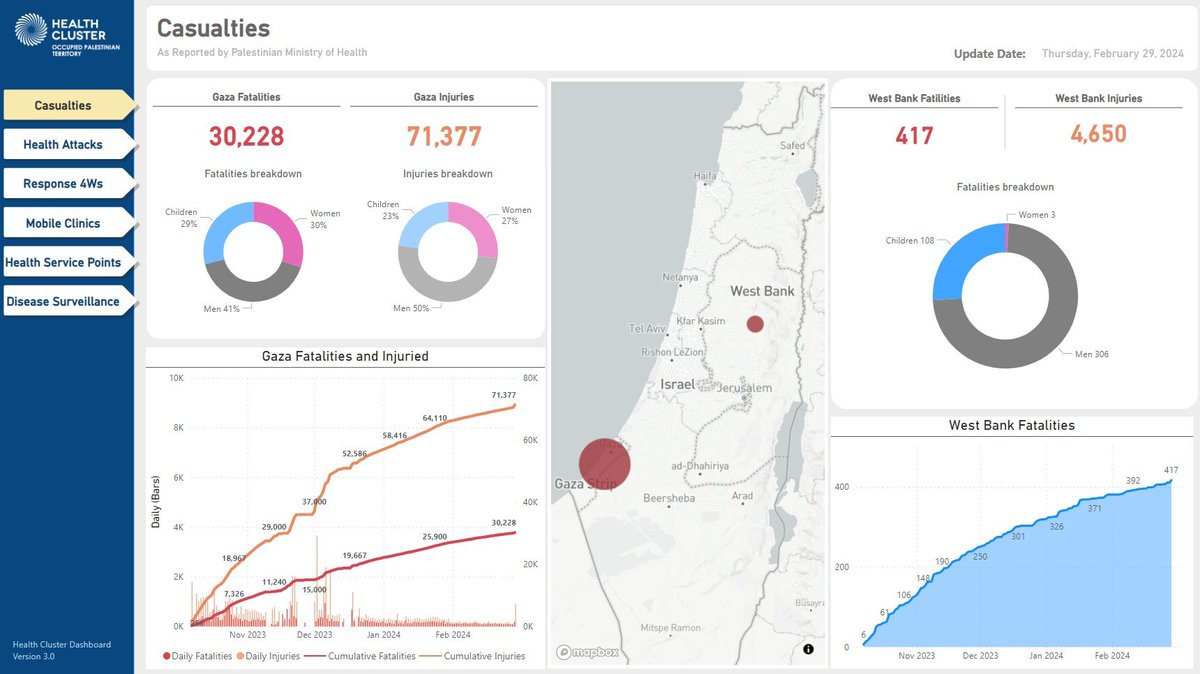1200x674 pixels.
Task: Click 25,900 data label on fatalities line
Action: [435, 537]
